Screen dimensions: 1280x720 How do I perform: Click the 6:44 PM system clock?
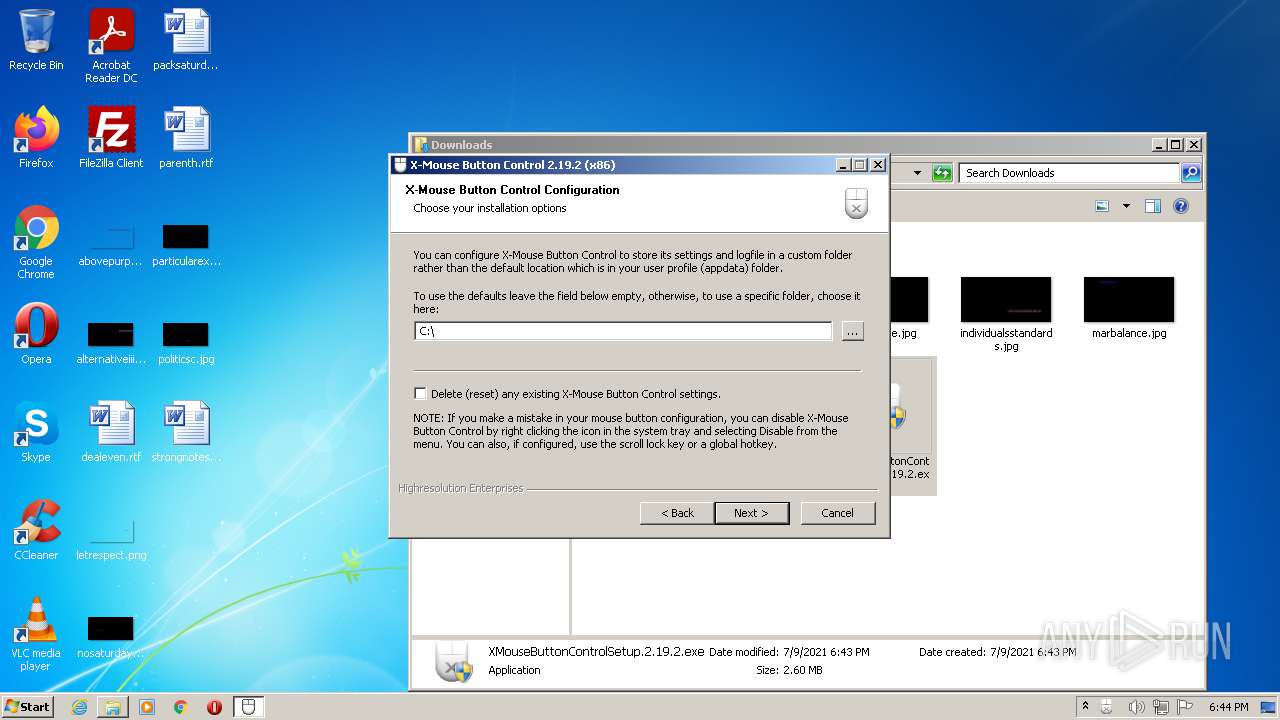(1228, 707)
